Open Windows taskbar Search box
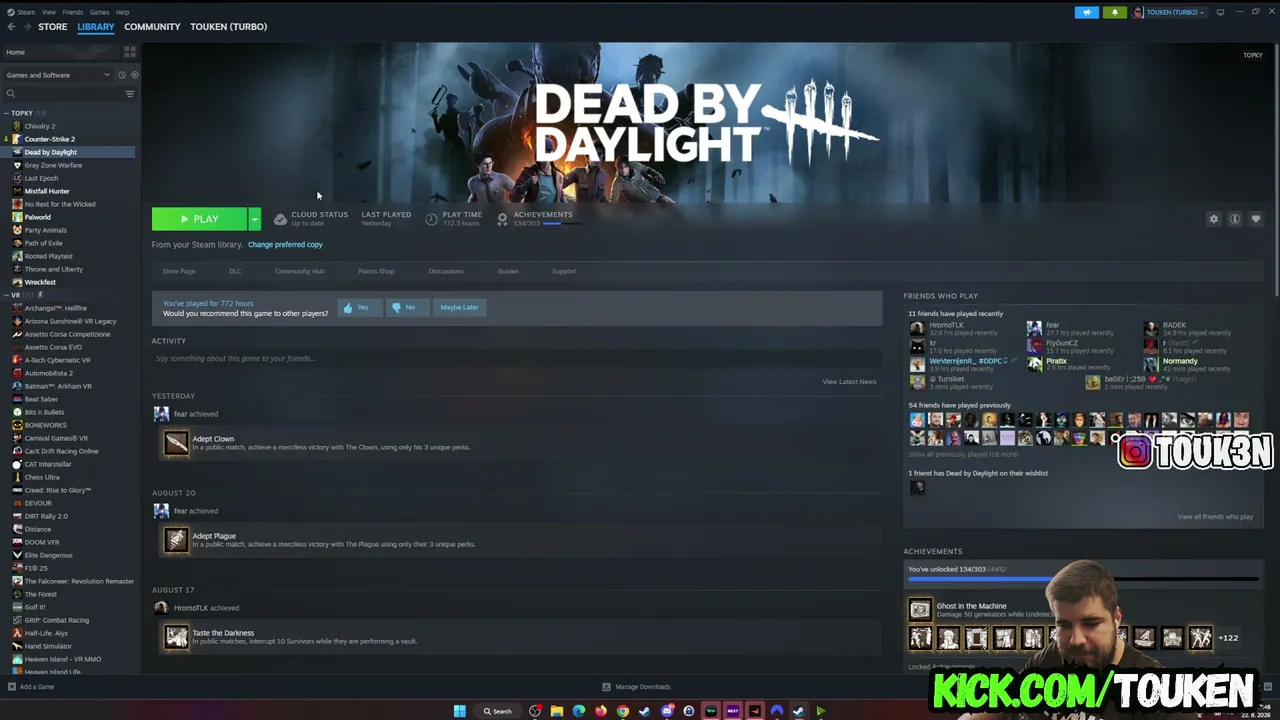Image resolution: width=1280 pixels, height=720 pixels. [498, 711]
